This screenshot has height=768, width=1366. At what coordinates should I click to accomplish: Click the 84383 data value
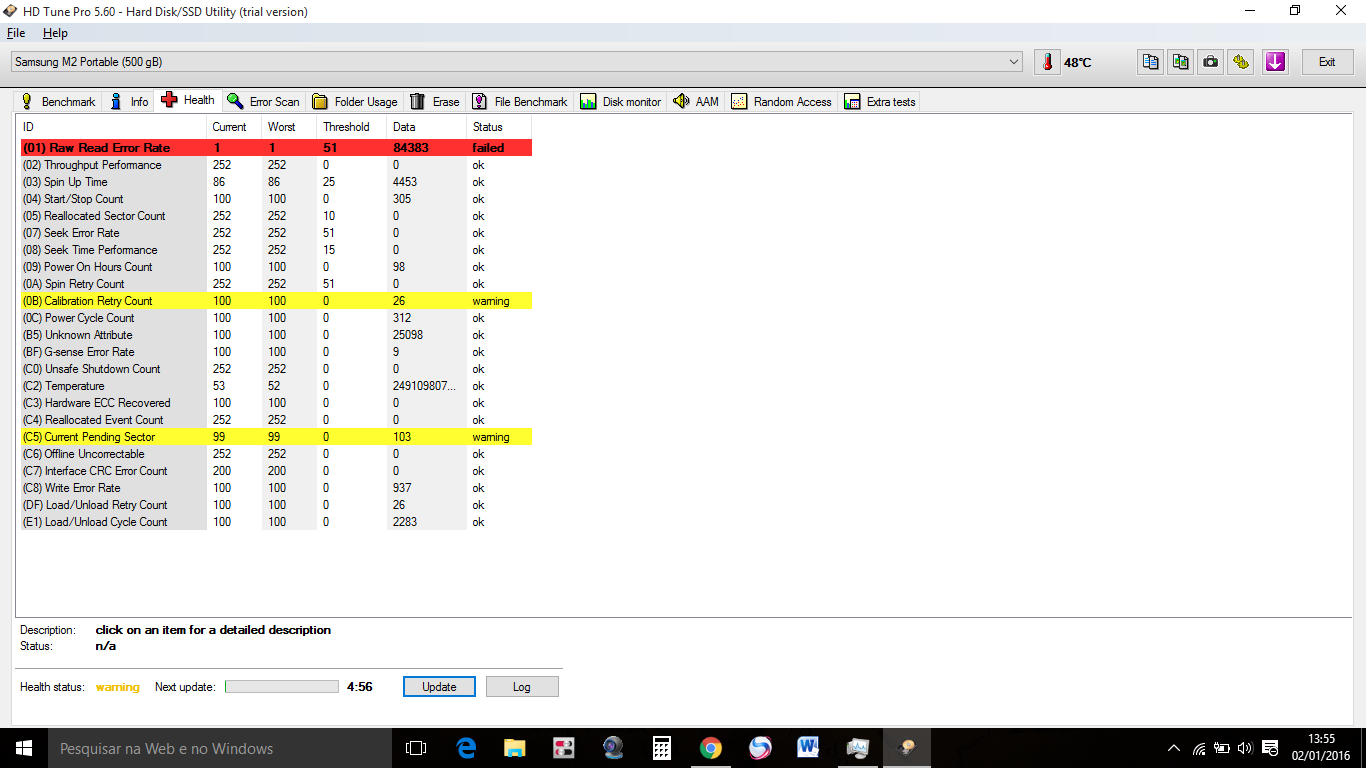pos(411,148)
